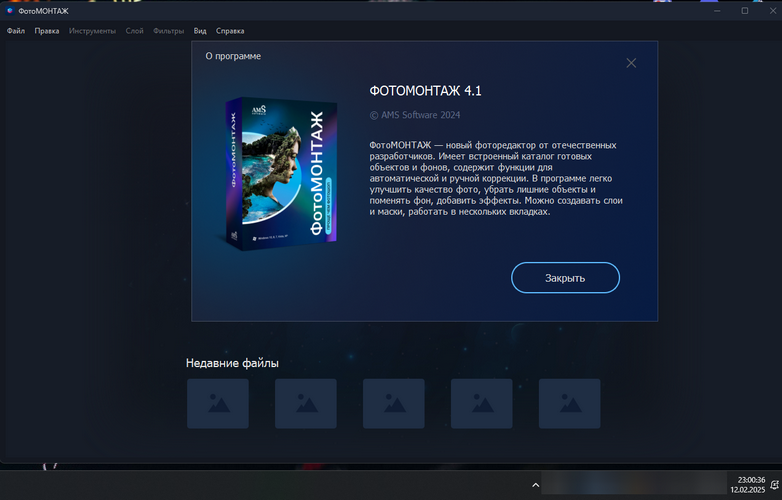
Task: Click the Недавние файлы heading
Action: pyautogui.click(x=232, y=363)
